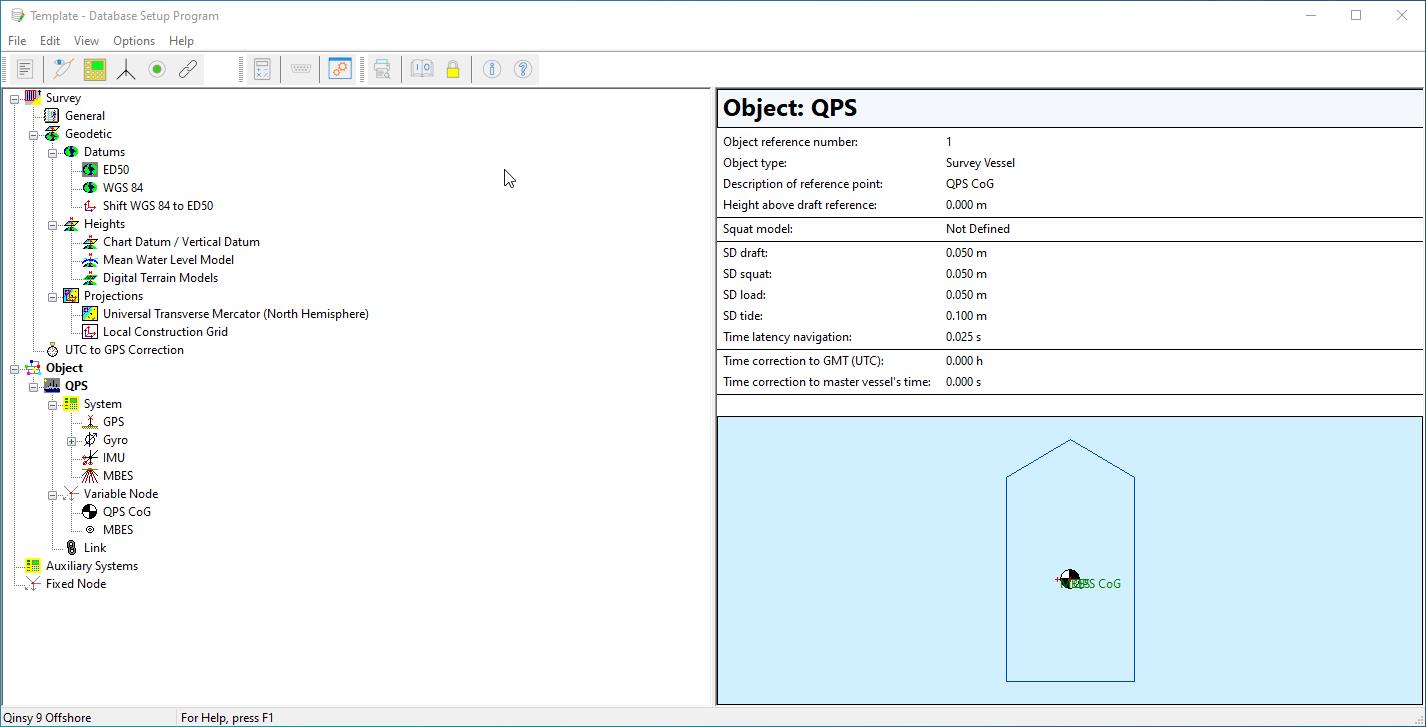Click the blue info toolbar icon

(x=492, y=69)
